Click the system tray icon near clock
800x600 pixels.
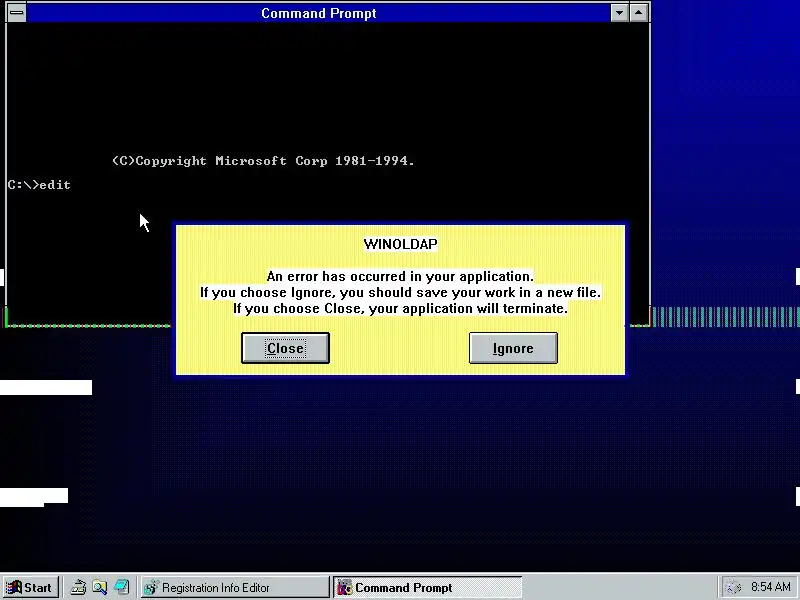coord(734,587)
